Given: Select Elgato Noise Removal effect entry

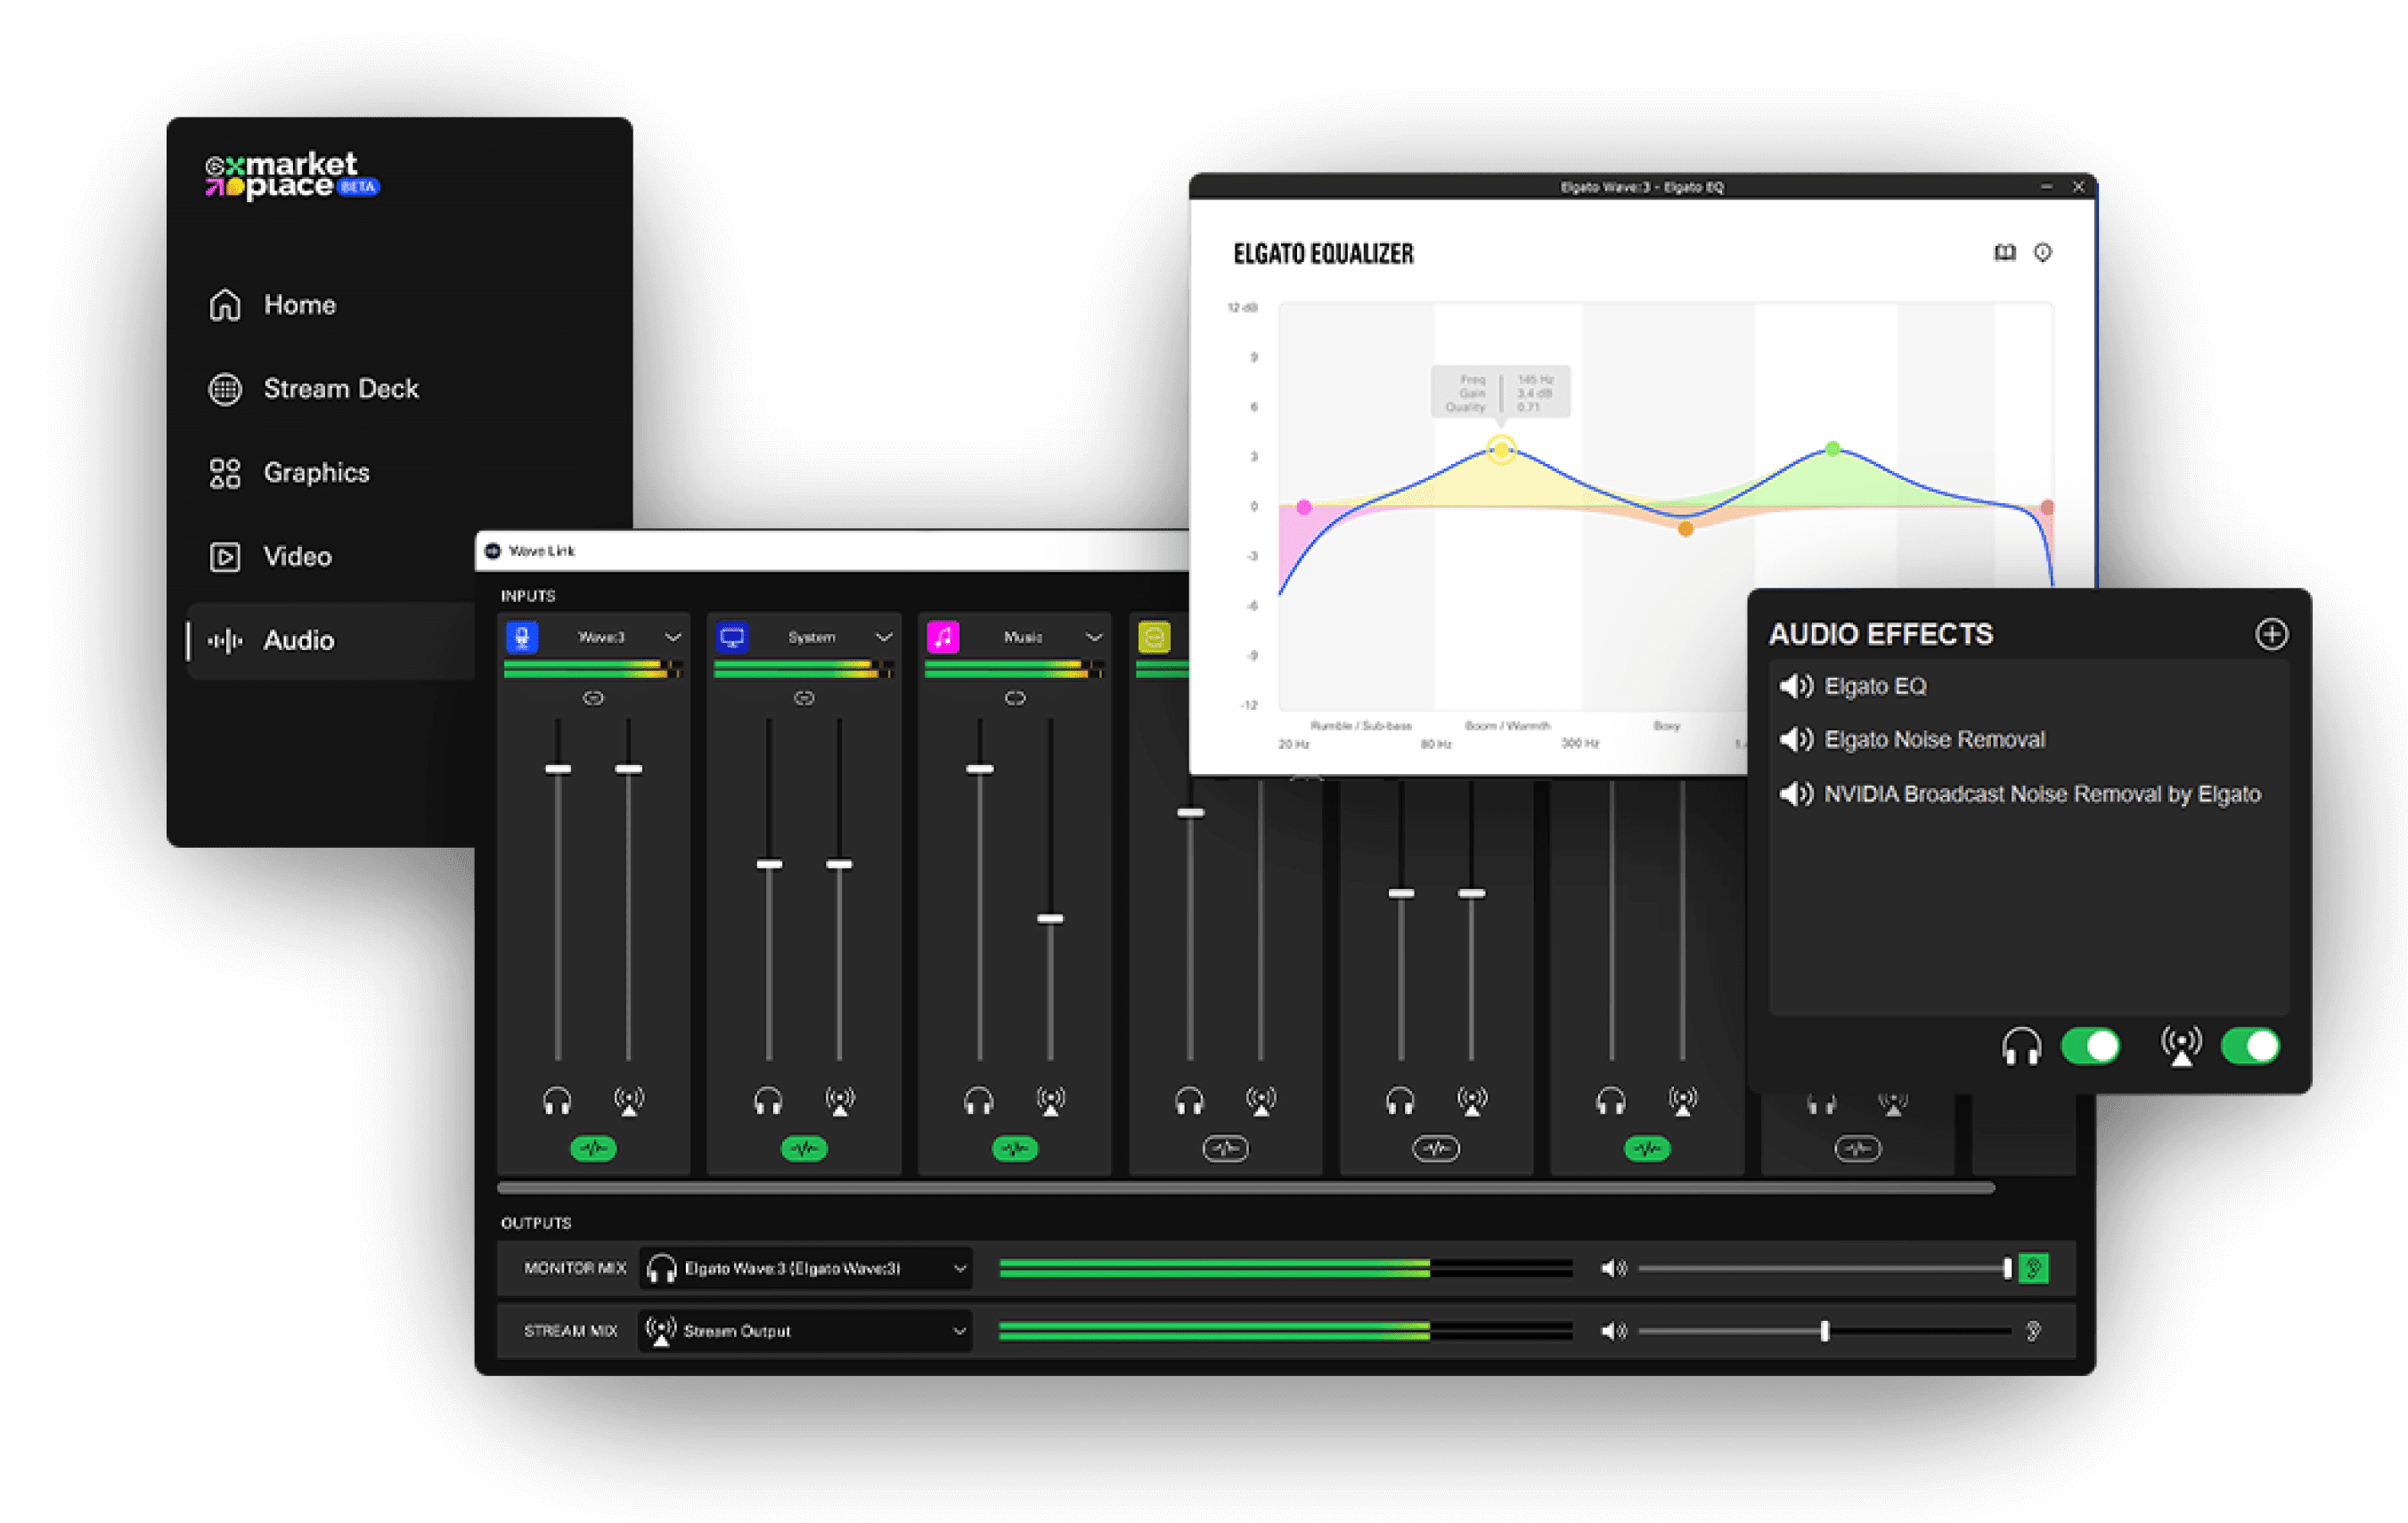Looking at the screenshot, I should (1934, 740).
